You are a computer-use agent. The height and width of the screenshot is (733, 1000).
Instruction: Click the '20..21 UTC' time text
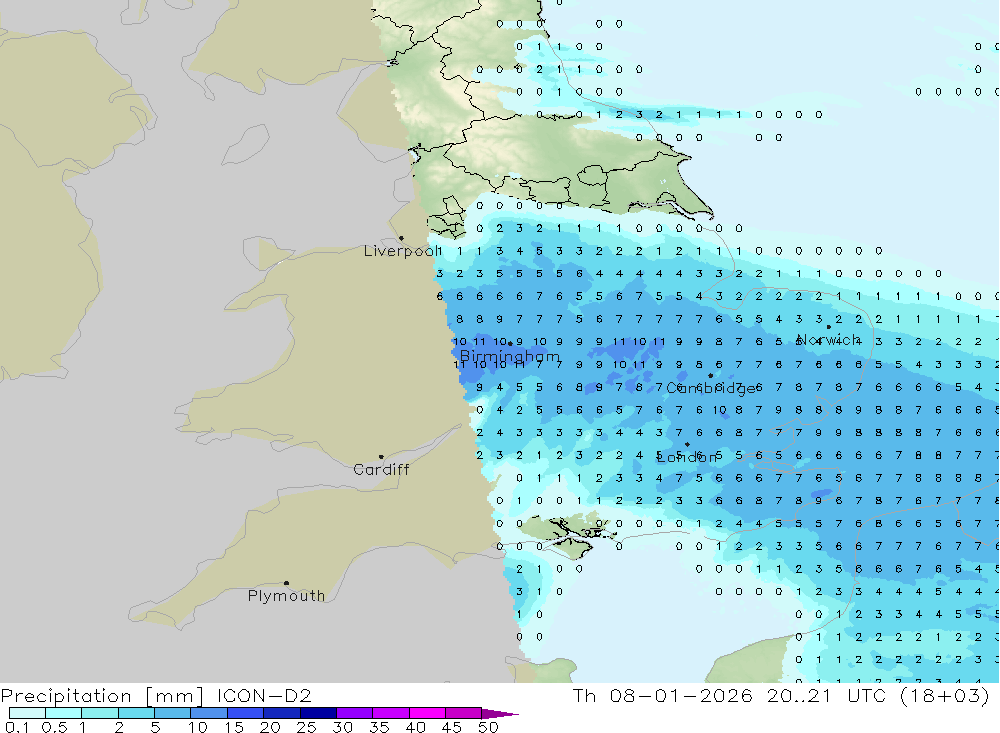[827, 695]
